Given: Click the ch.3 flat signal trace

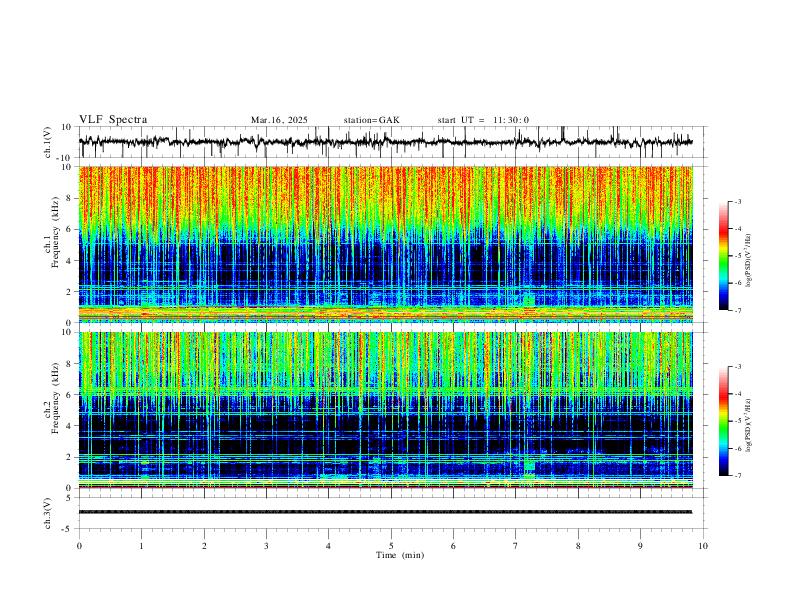Looking at the screenshot, I should (385, 512).
